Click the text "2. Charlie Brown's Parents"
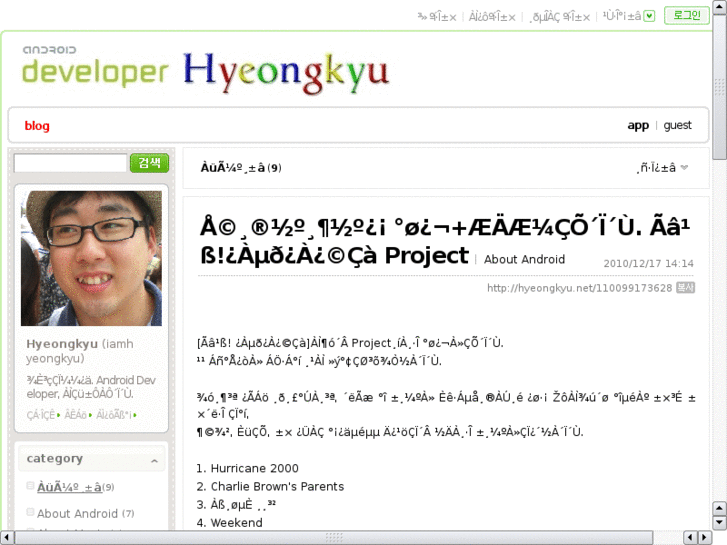Image resolution: width=727 pixels, height=545 pixels. pos(270,487)
